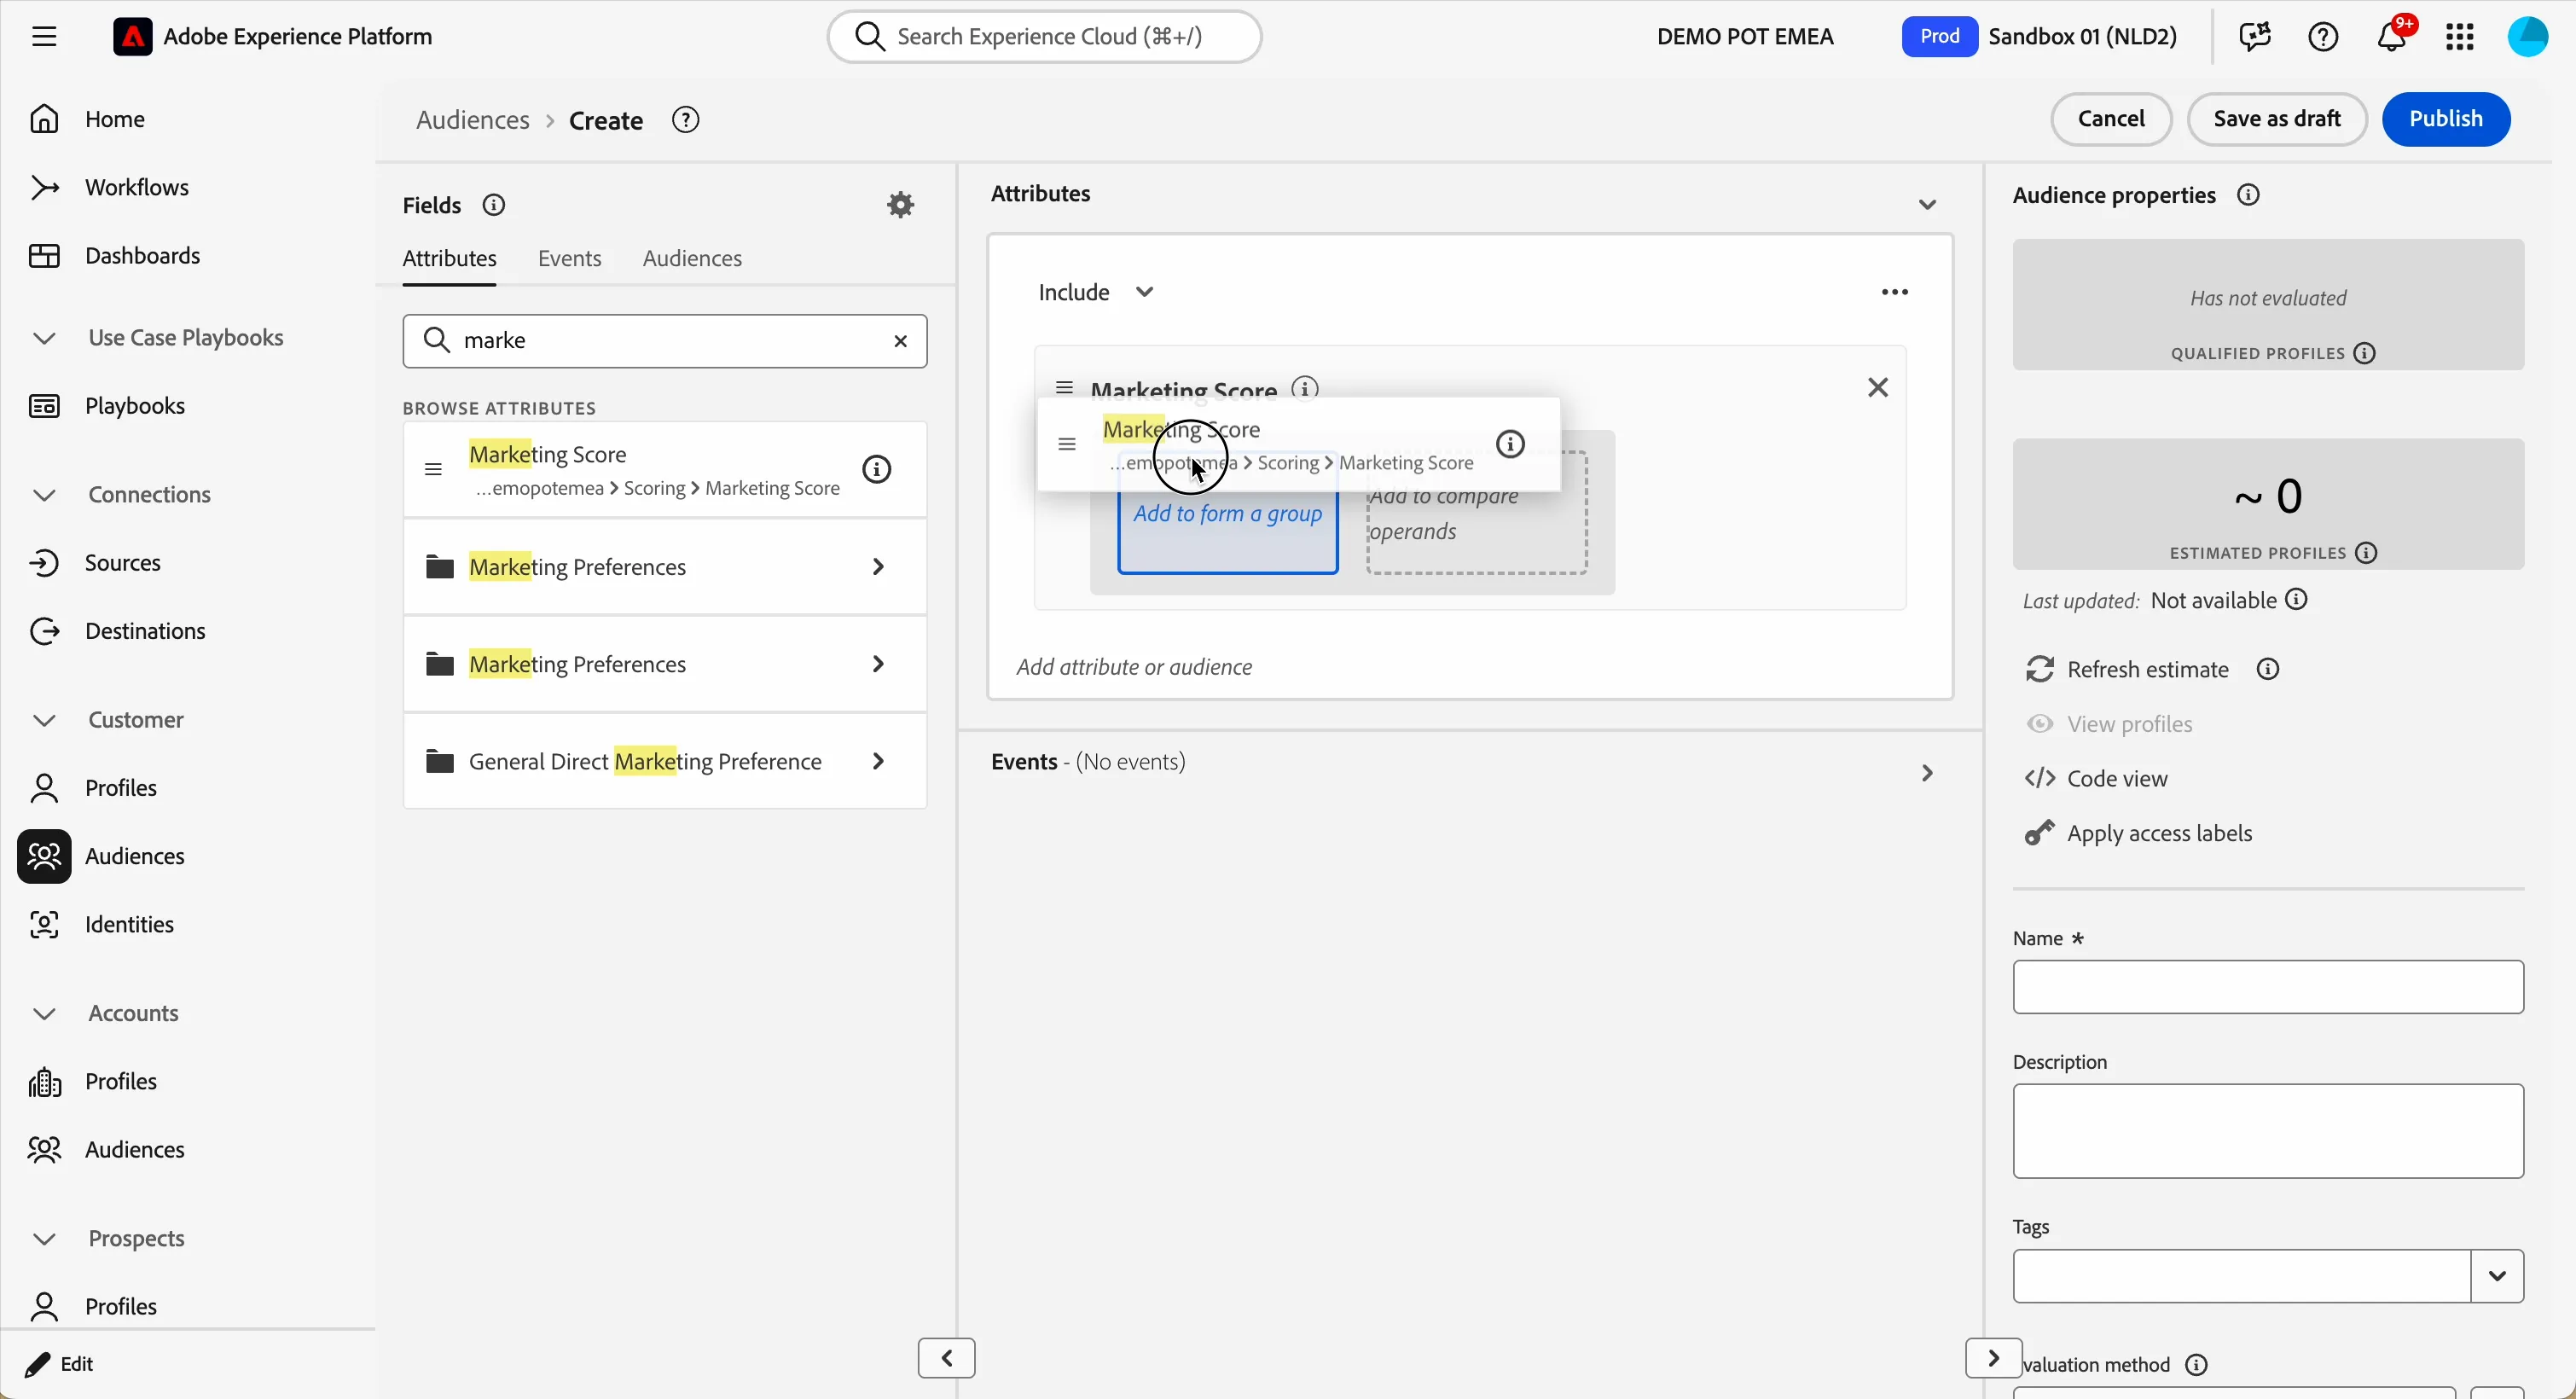Open the hamburger navigation menu
Viewport: 2576px width, 1399px height.
(44, 37)
